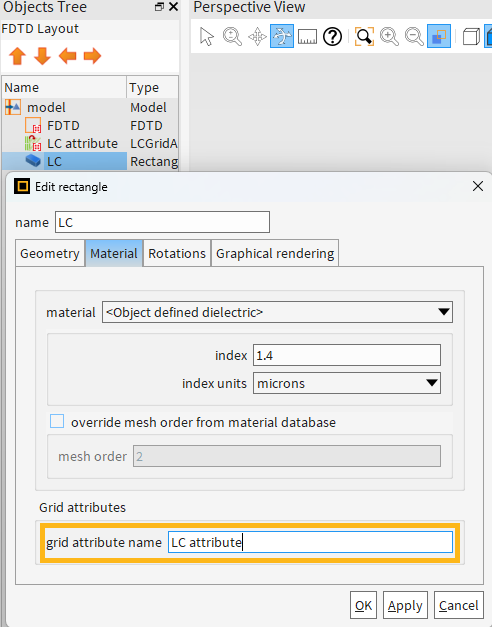Open the Graphical rendering tab

[275, 254]
